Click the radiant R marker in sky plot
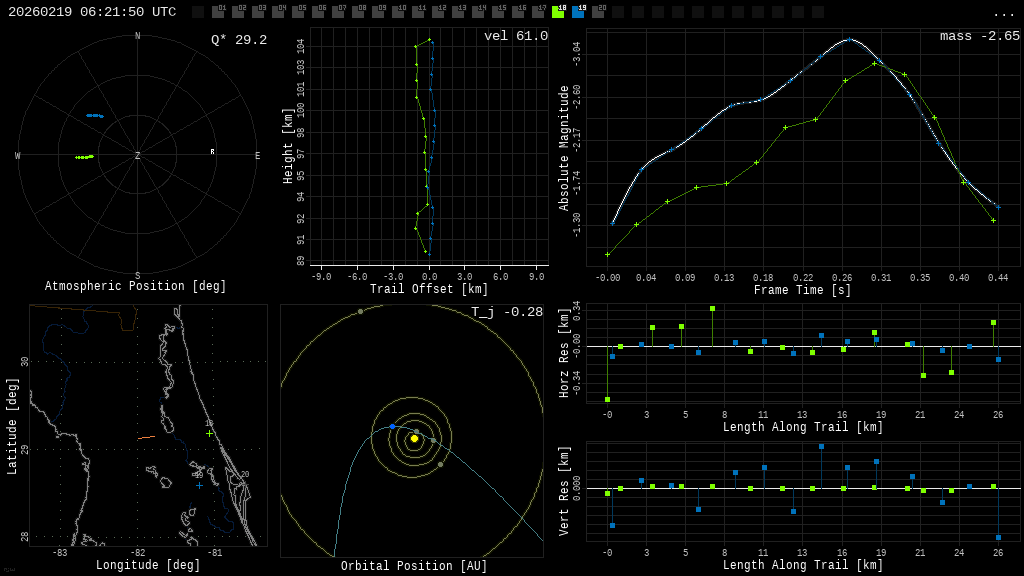The width and height of the screenshot is (1024, 576). coord(212,152)
